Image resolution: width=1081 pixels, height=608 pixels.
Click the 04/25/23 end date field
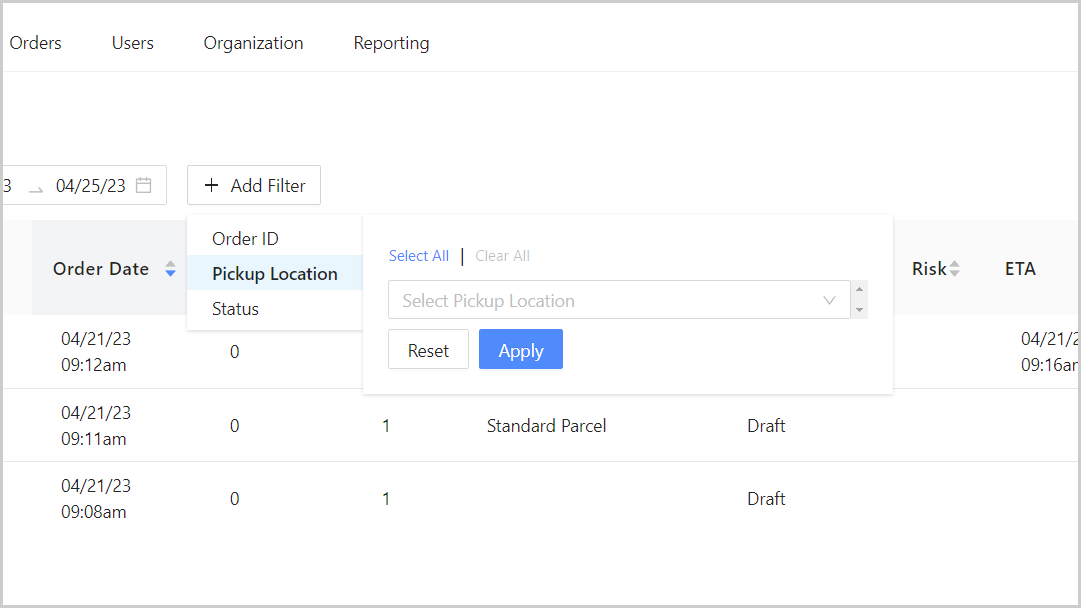(91, 185)
